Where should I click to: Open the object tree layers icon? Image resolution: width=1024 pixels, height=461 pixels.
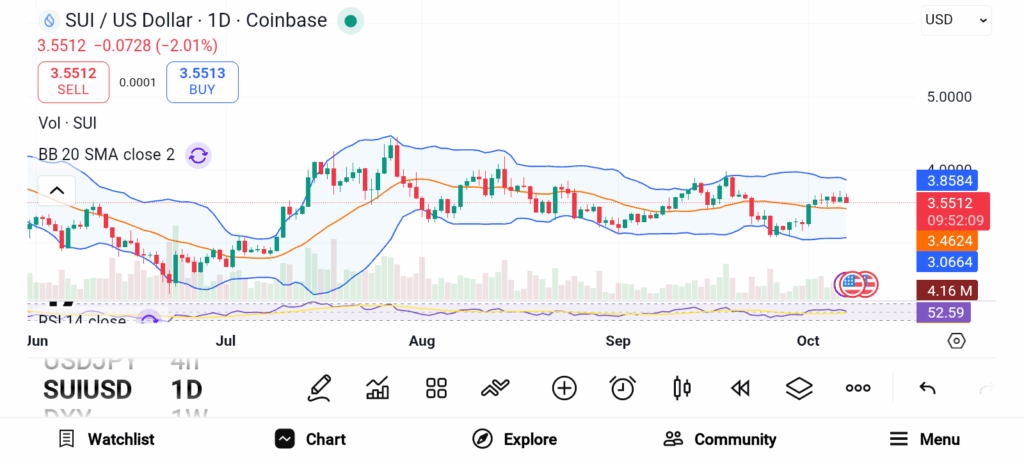tap(799, 388)
